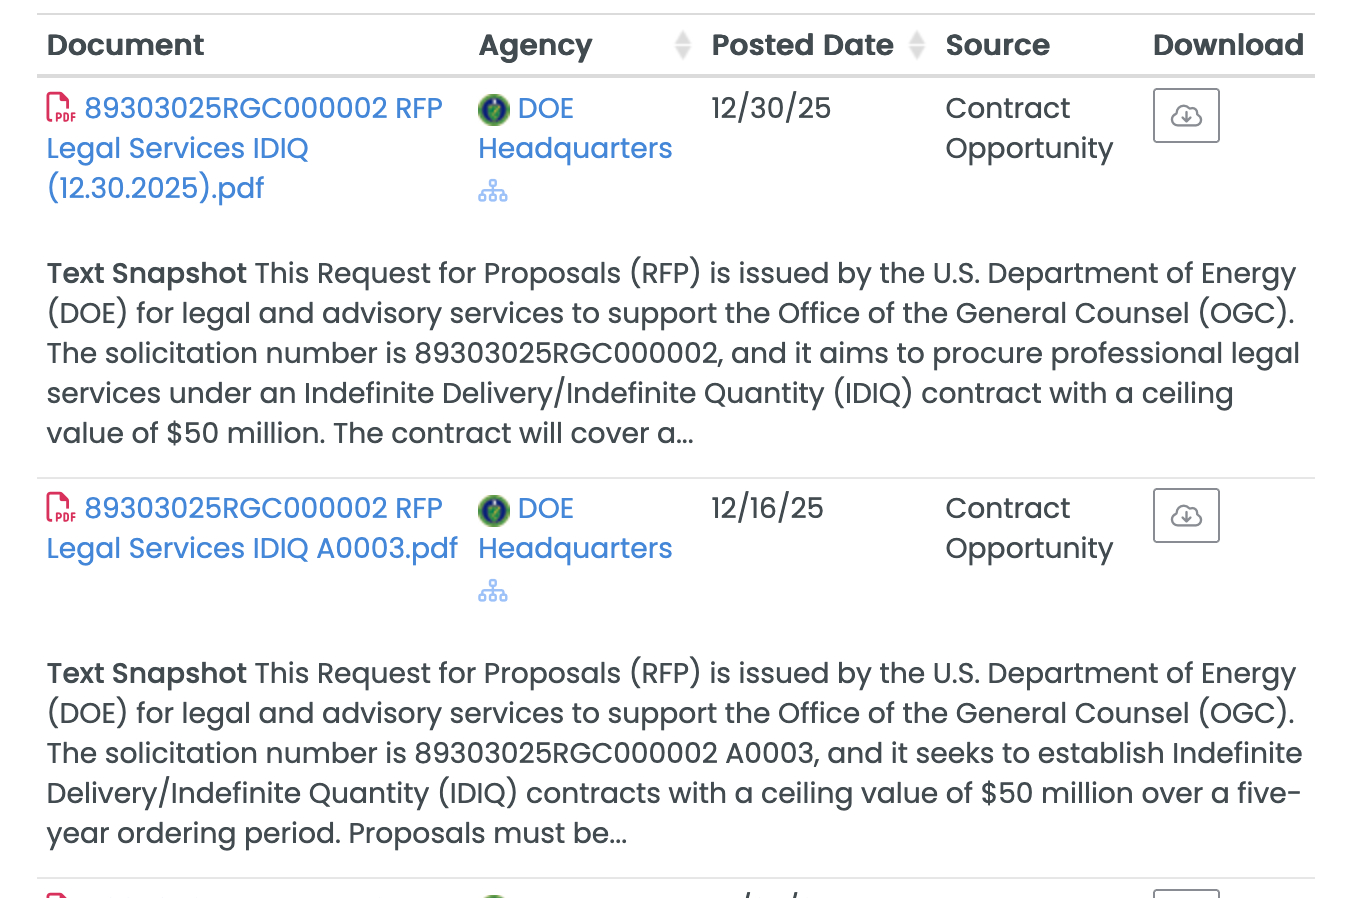Download the 12.30.2025 RFP document
1354x898 pixels.
[x=1186, y=116]
